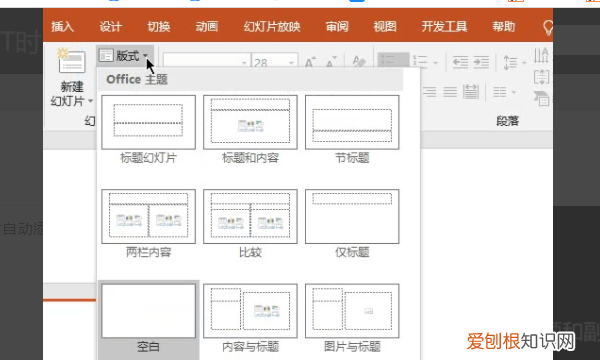The image size is (600, 360).
Task: Click the convert to SmartArt icon
Action: tap(541, 98)
